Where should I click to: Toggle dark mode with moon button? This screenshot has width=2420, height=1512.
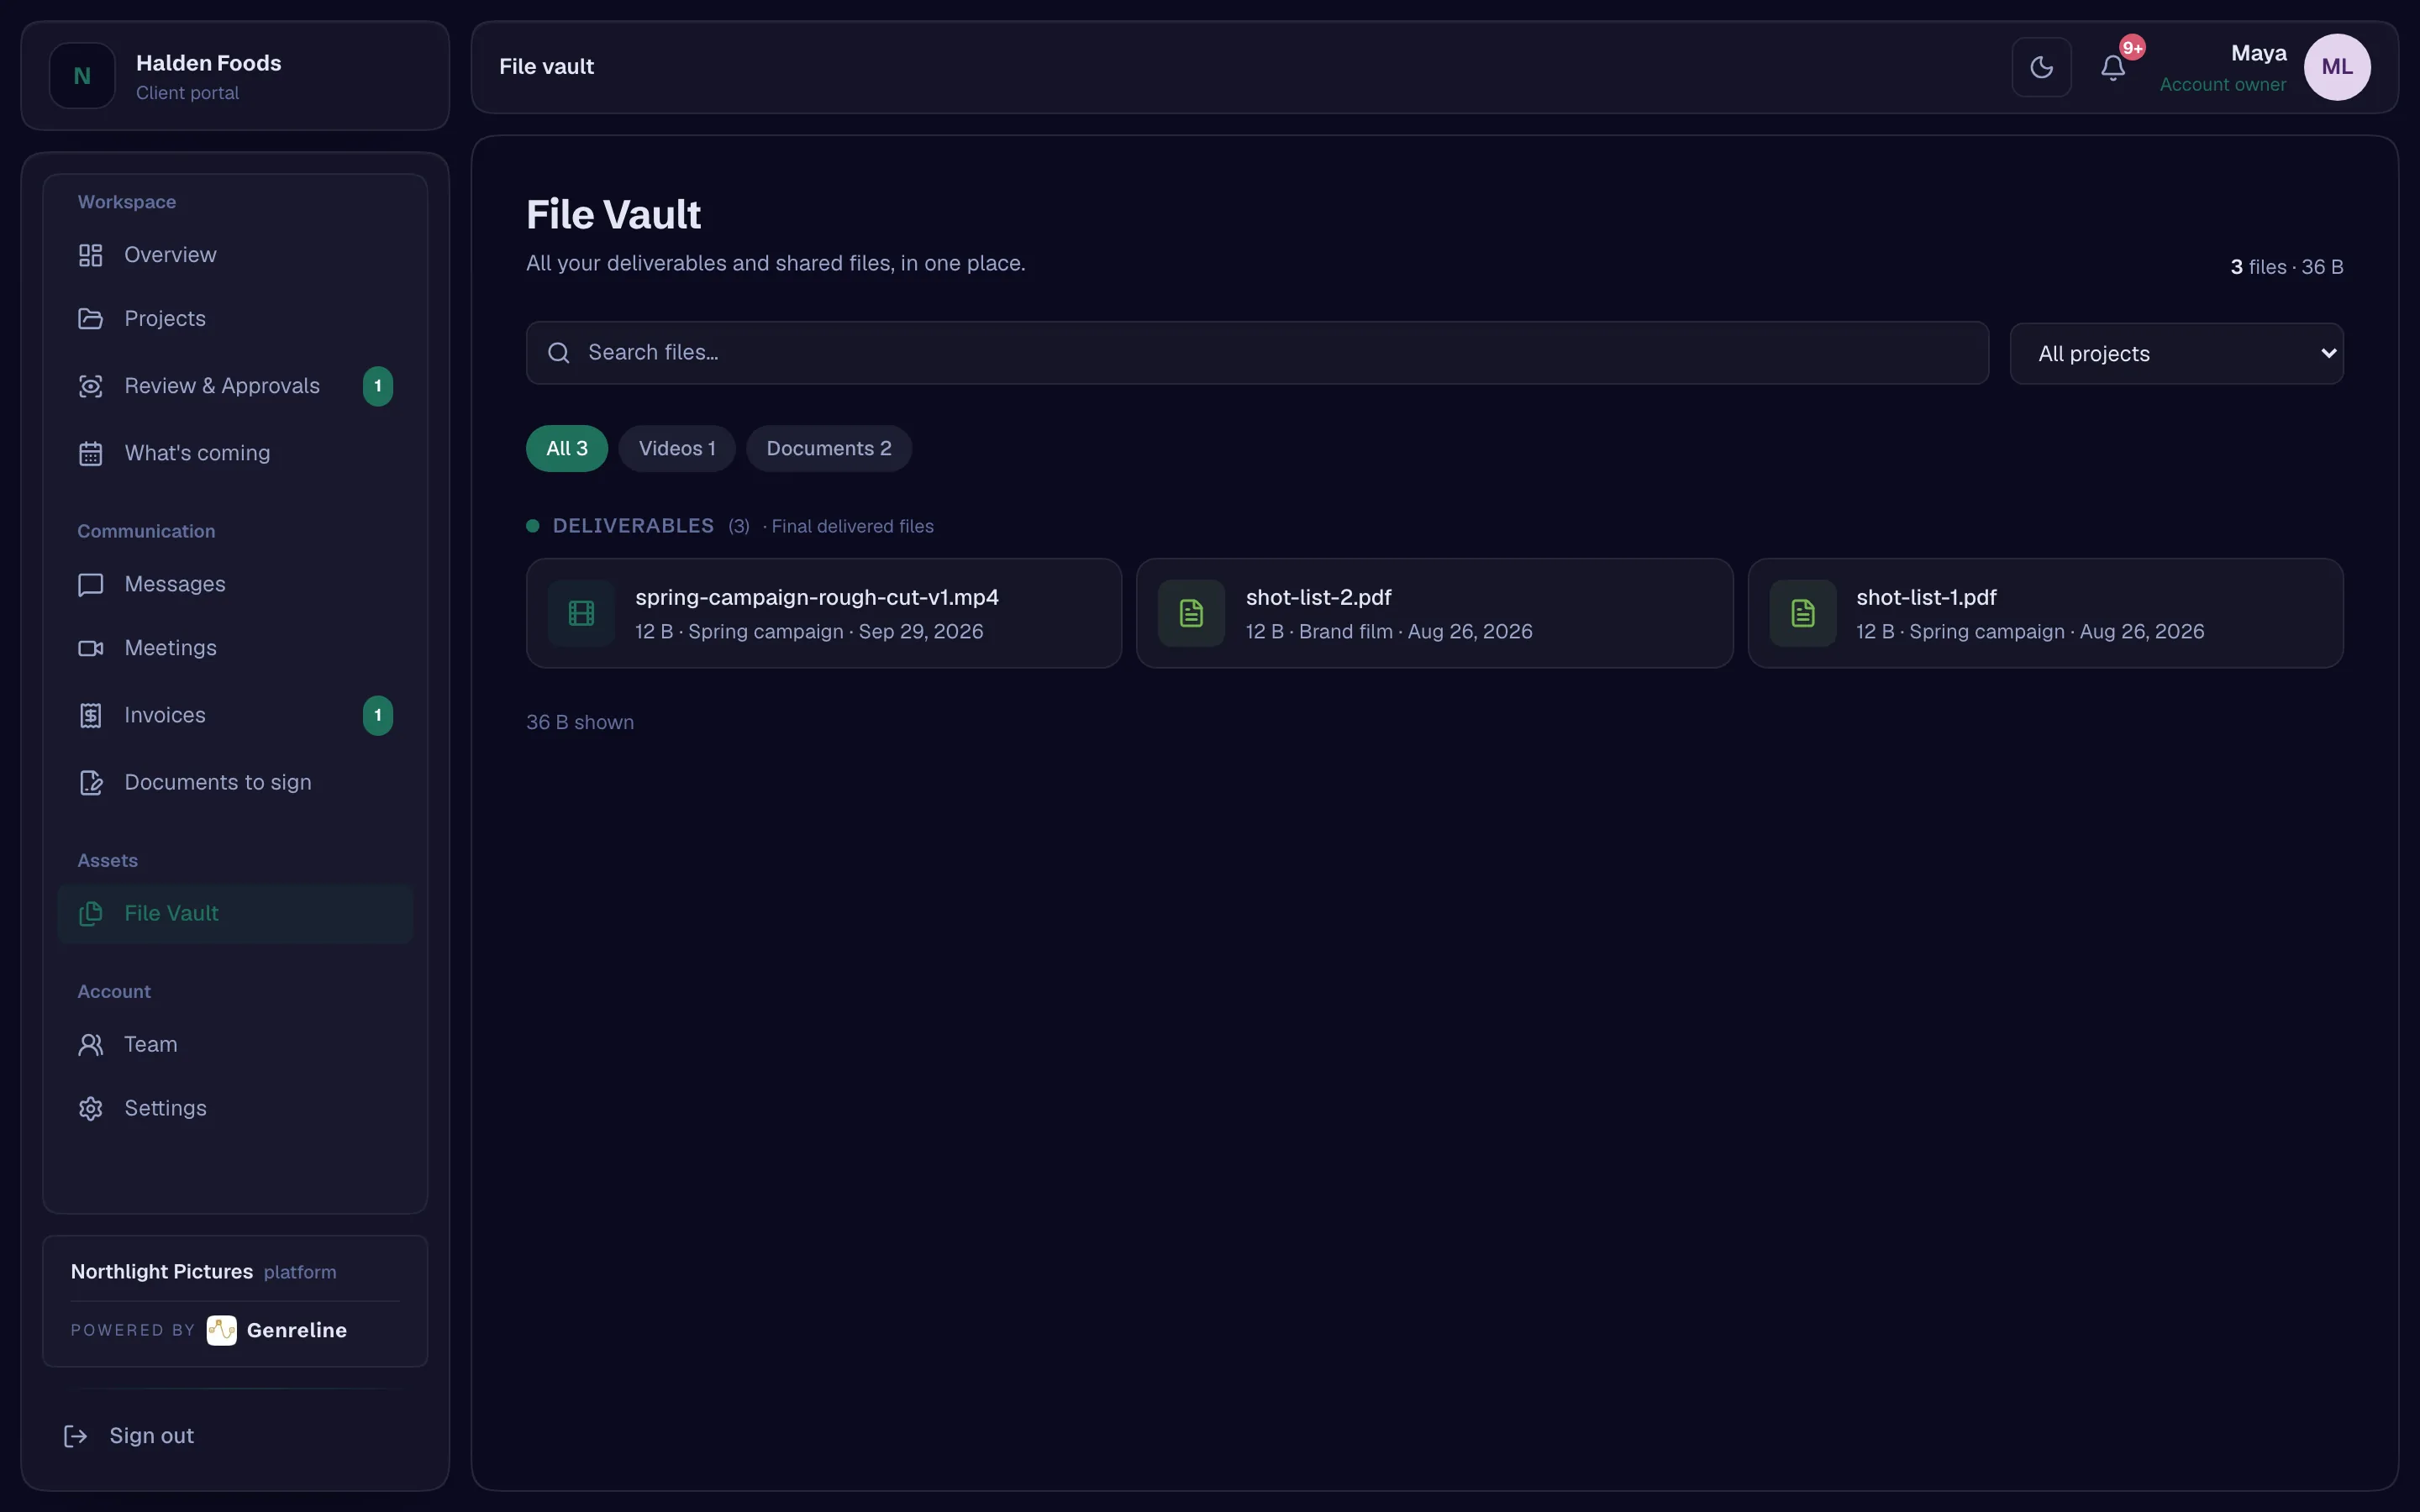pyautogui.click(x=2041, y=67)
